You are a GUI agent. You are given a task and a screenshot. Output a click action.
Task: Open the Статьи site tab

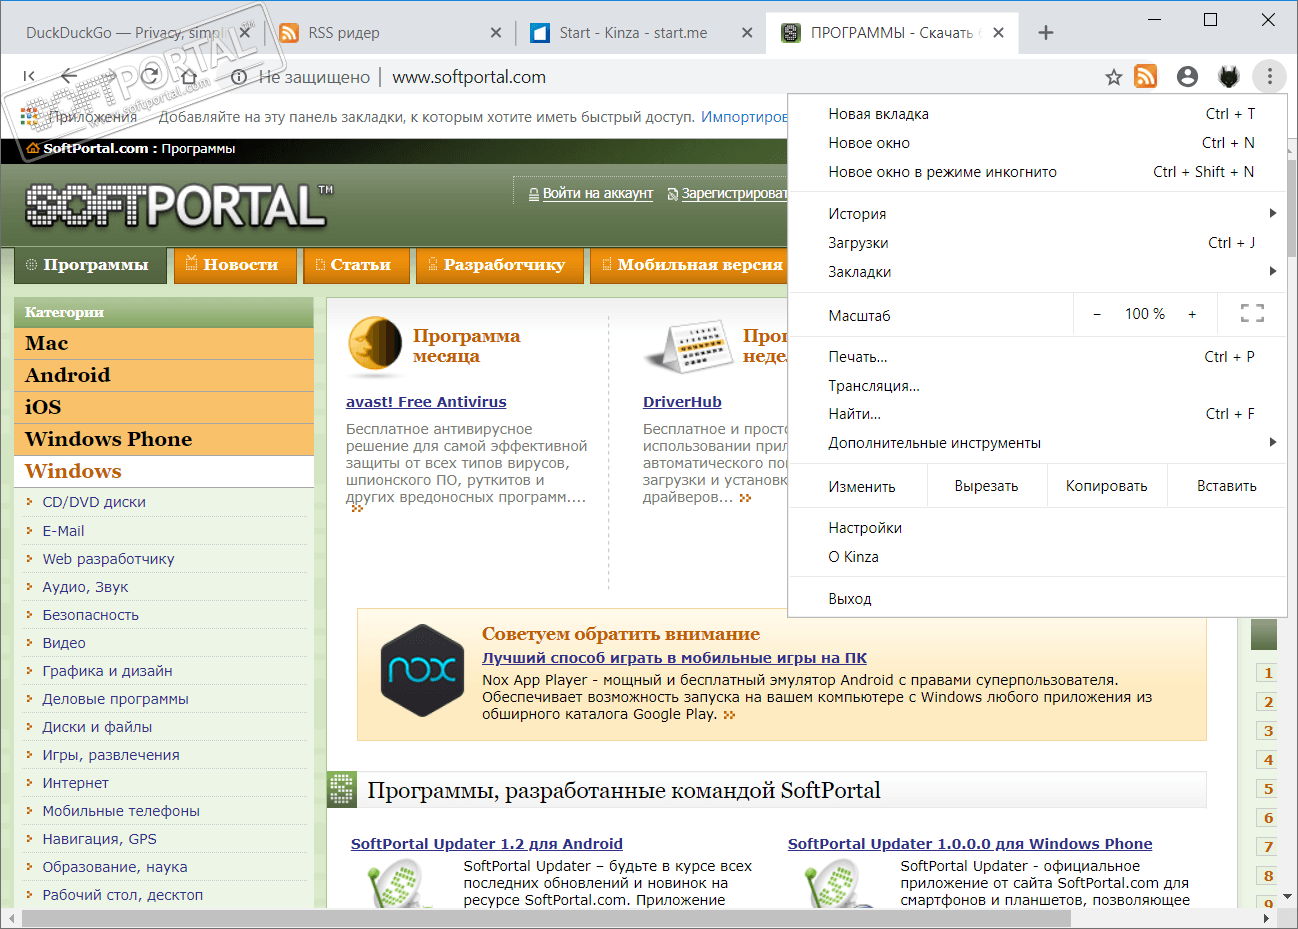pos(357,265)
